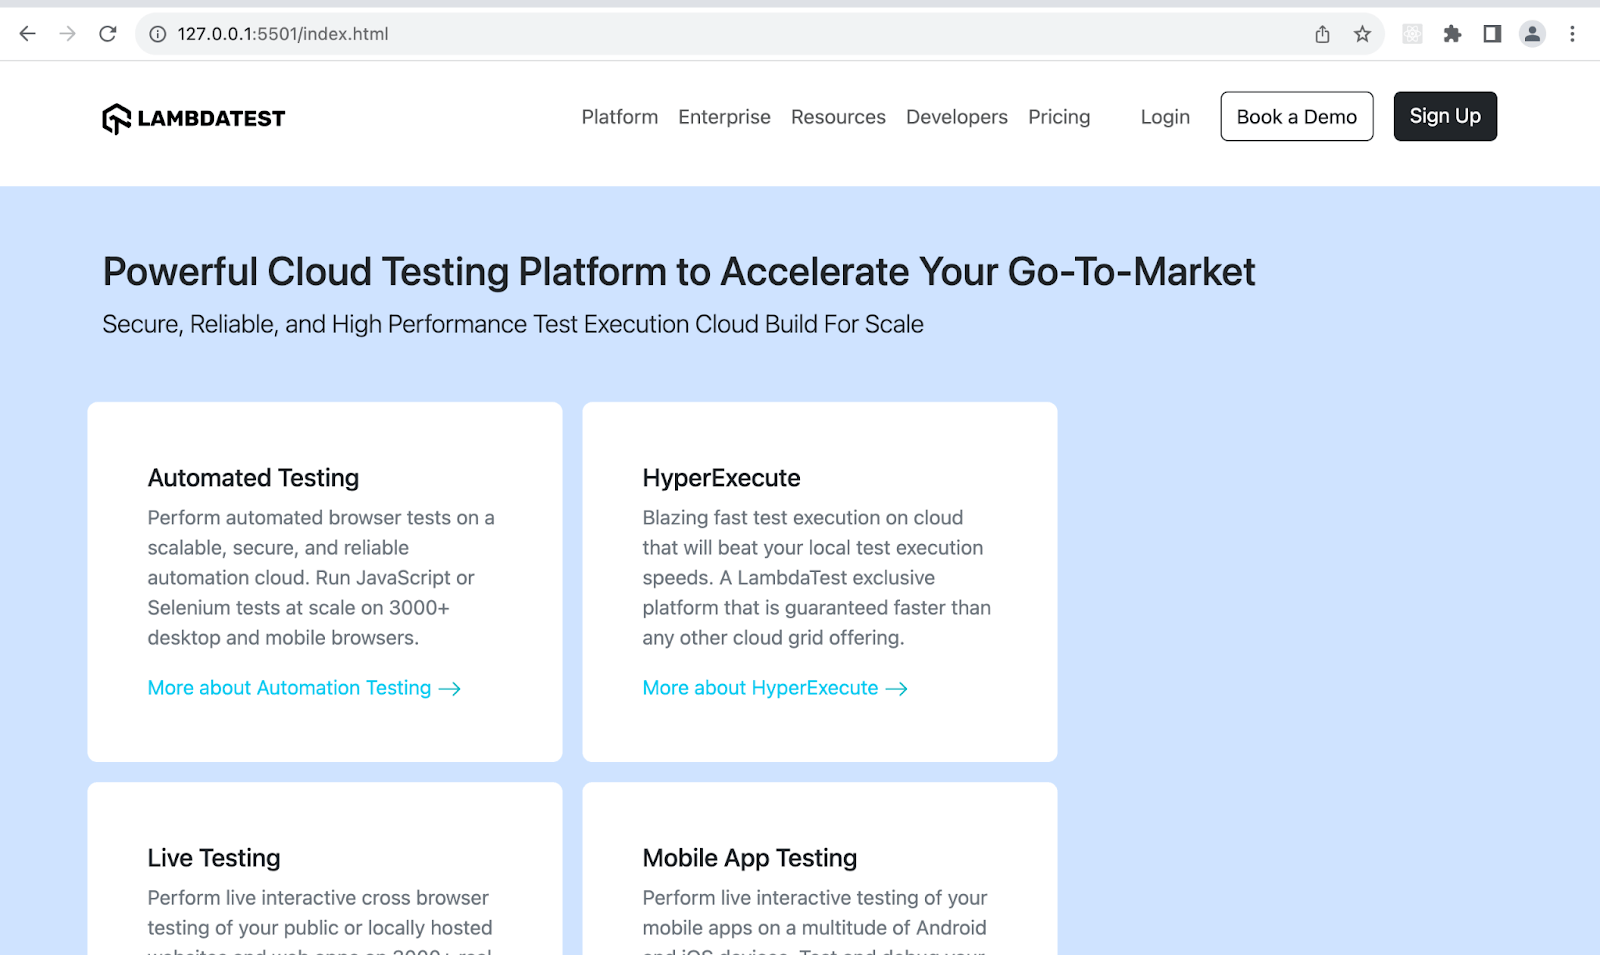Image resolution: width=1600 pixels, height=955 pixels.
Task: Open the Extensions puzzle icon
Action: [x=1452, y=34]
